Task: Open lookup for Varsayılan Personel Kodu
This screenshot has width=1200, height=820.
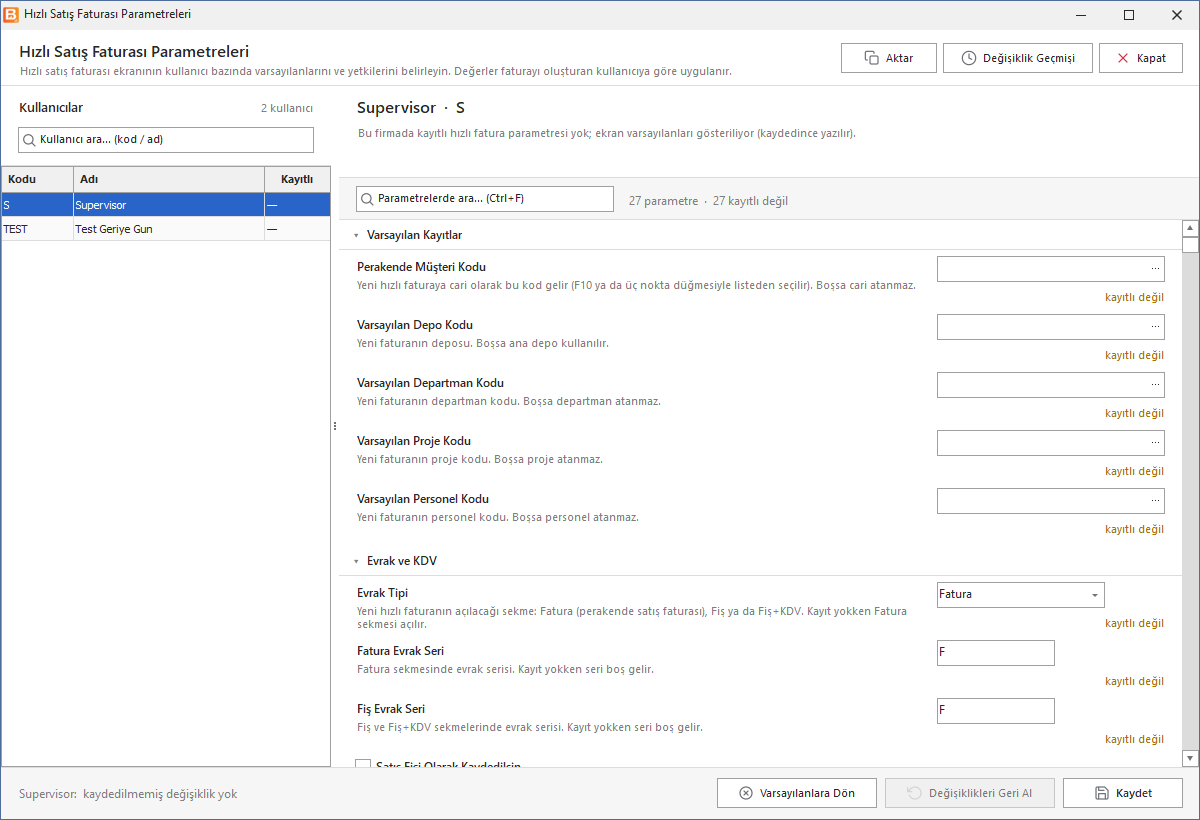Action: (1156, 501)
